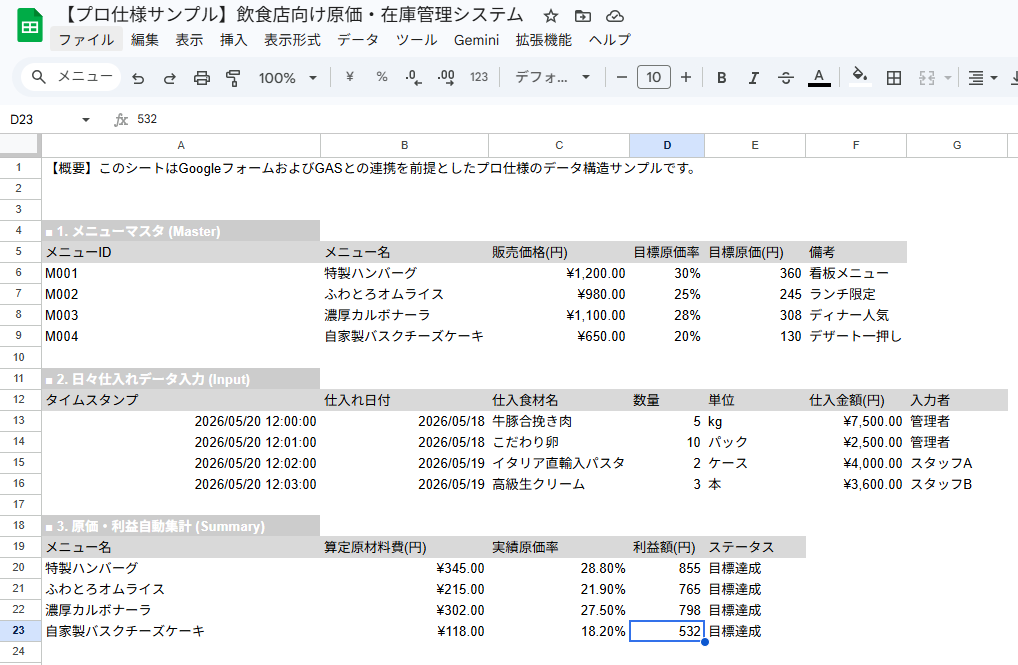Open the 挿入 menu

[x=234, y=40]
